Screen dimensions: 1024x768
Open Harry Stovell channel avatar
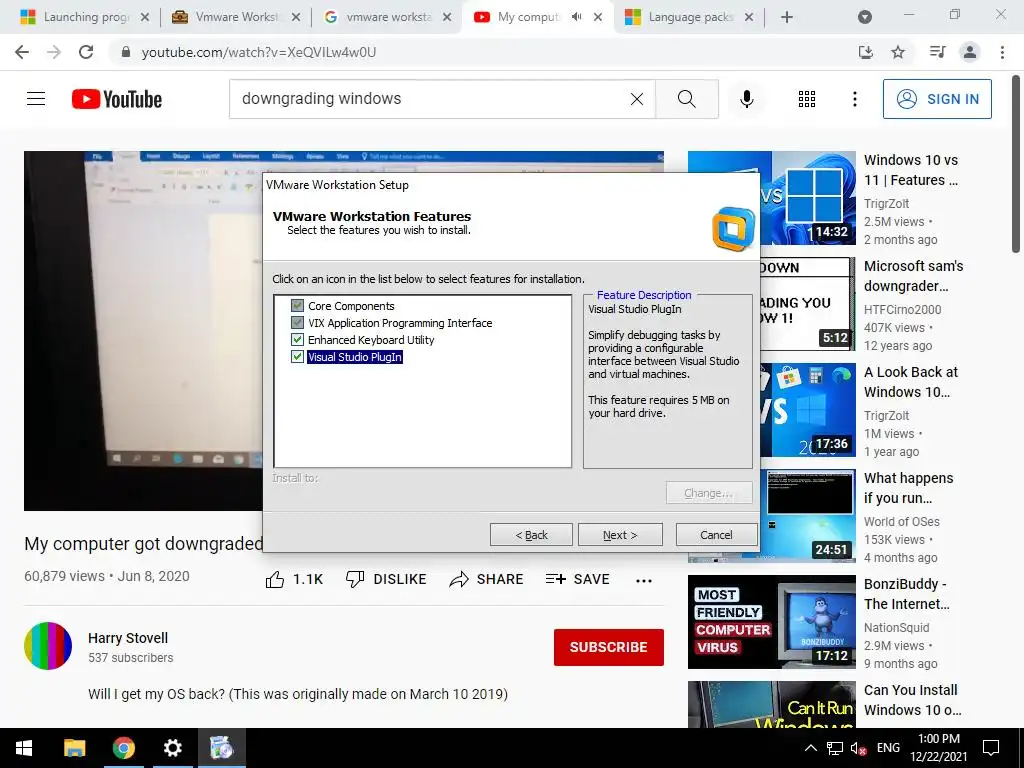tap(48, 646)
